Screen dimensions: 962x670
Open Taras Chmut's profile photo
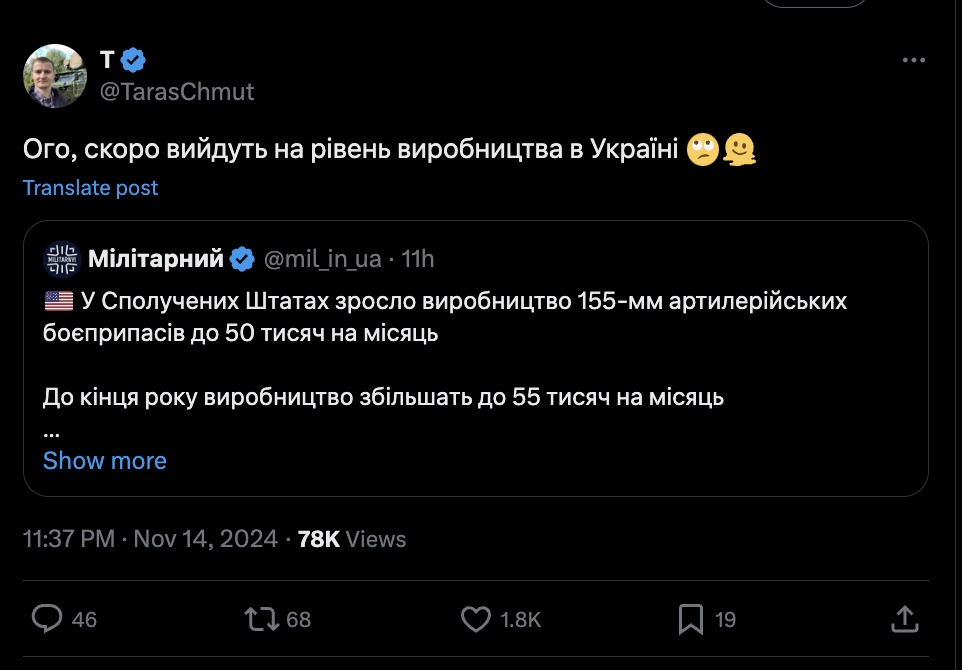click(55, 76)
